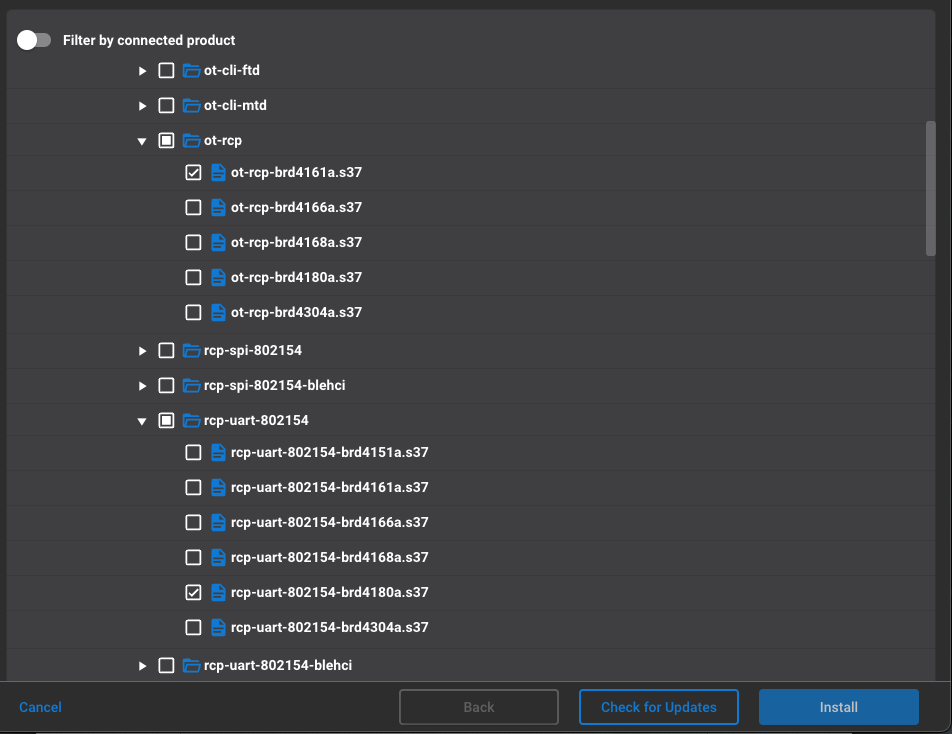The width and height of the screenshot is (952, 734).
Task: Click the file icon next to ot-rcp-brd4304a.s37
Action: click(218, 312)
